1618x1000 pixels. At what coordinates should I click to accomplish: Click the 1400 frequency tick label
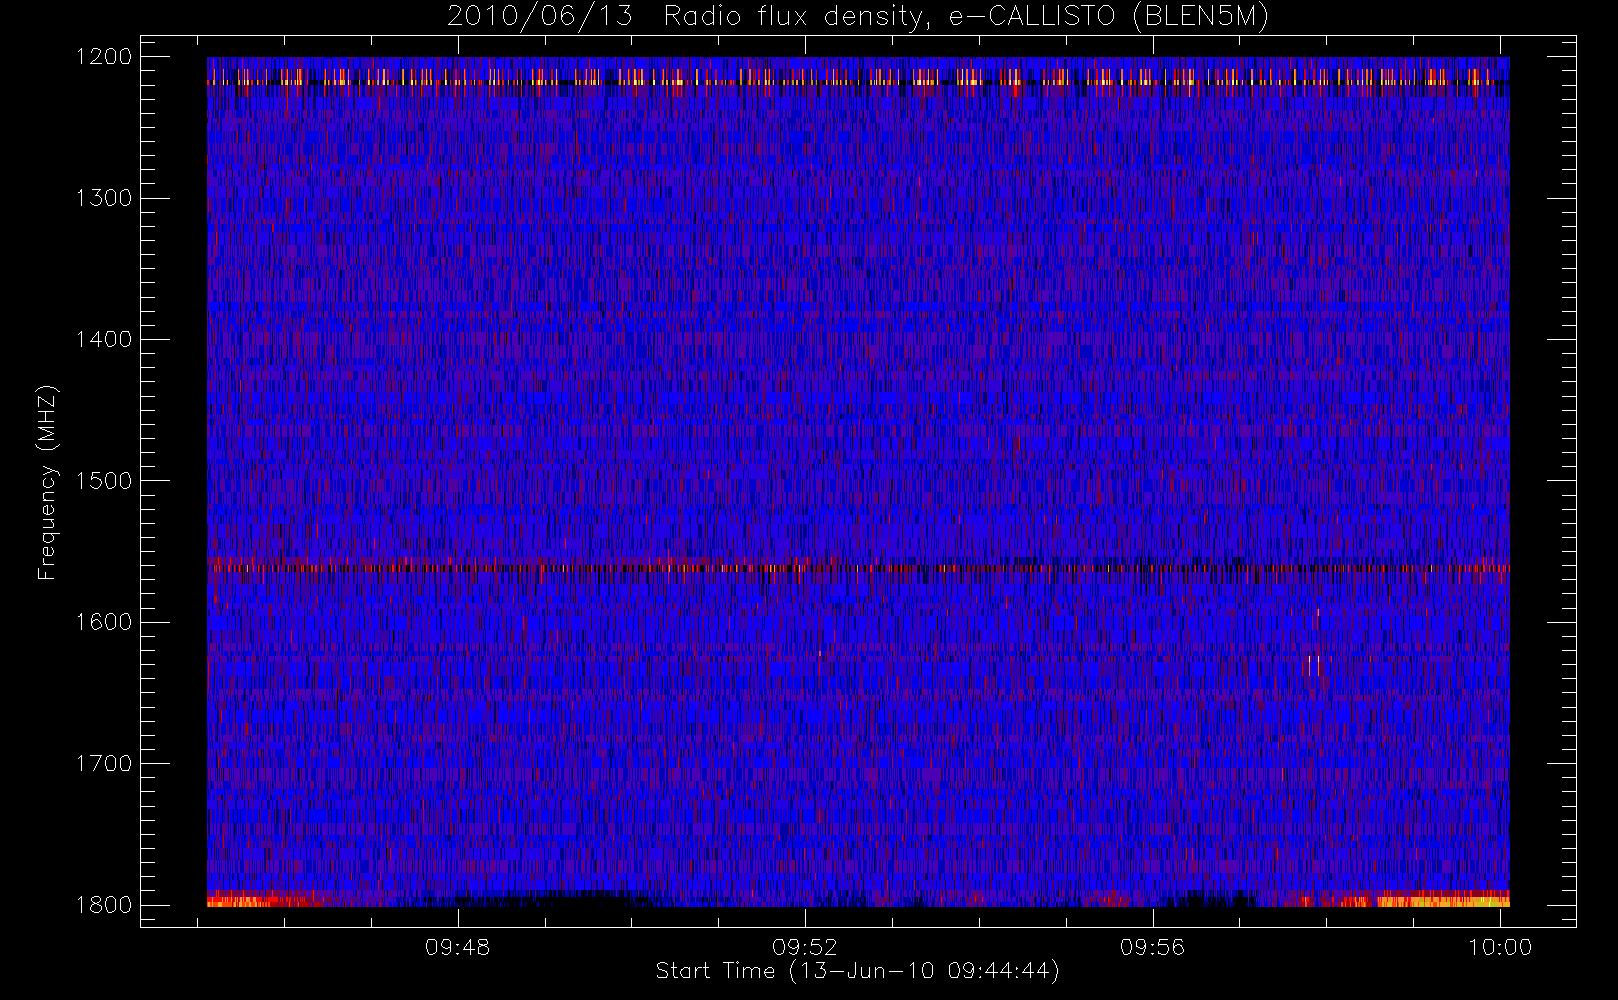104,340
